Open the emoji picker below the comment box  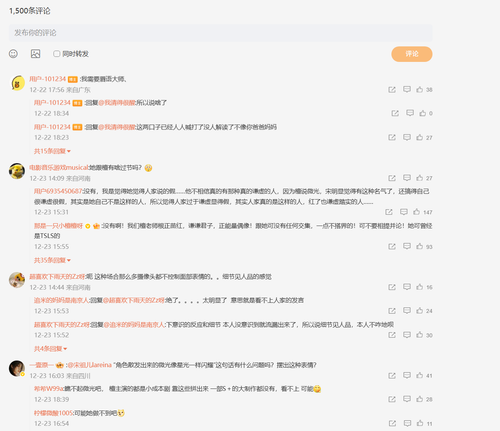click(13, 54)
